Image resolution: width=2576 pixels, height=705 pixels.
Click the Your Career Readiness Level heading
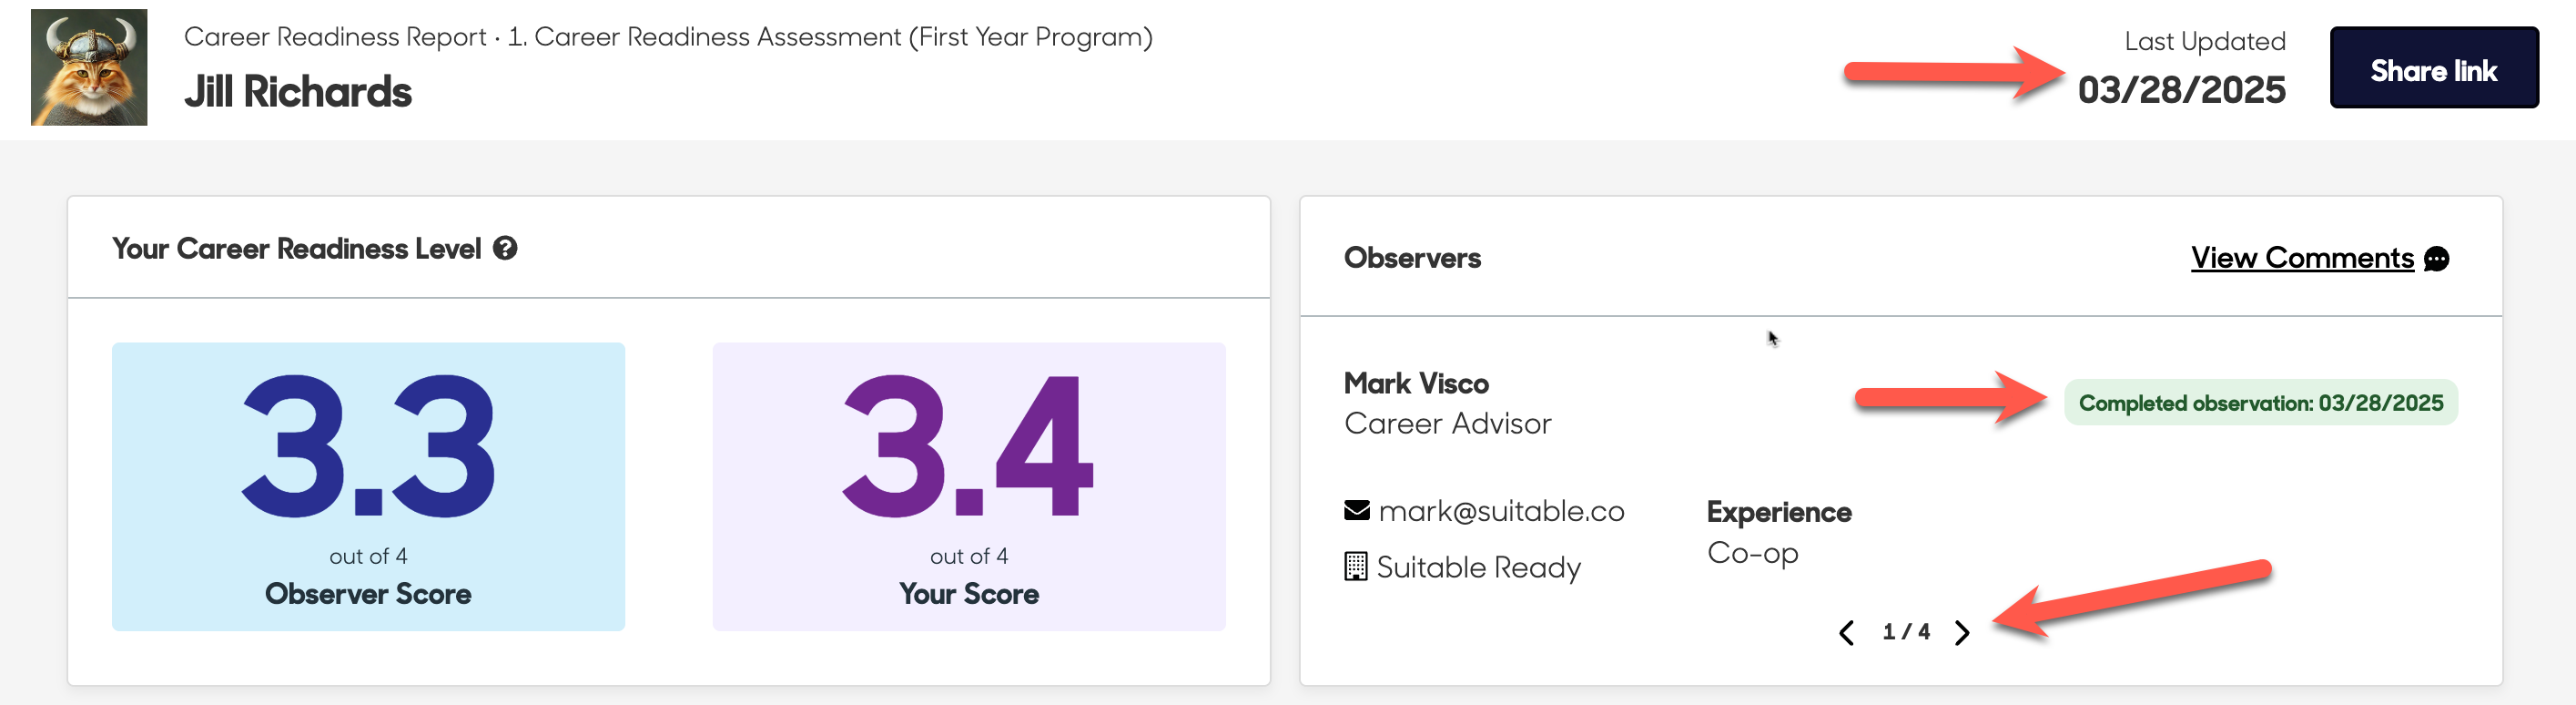point(296,248)
